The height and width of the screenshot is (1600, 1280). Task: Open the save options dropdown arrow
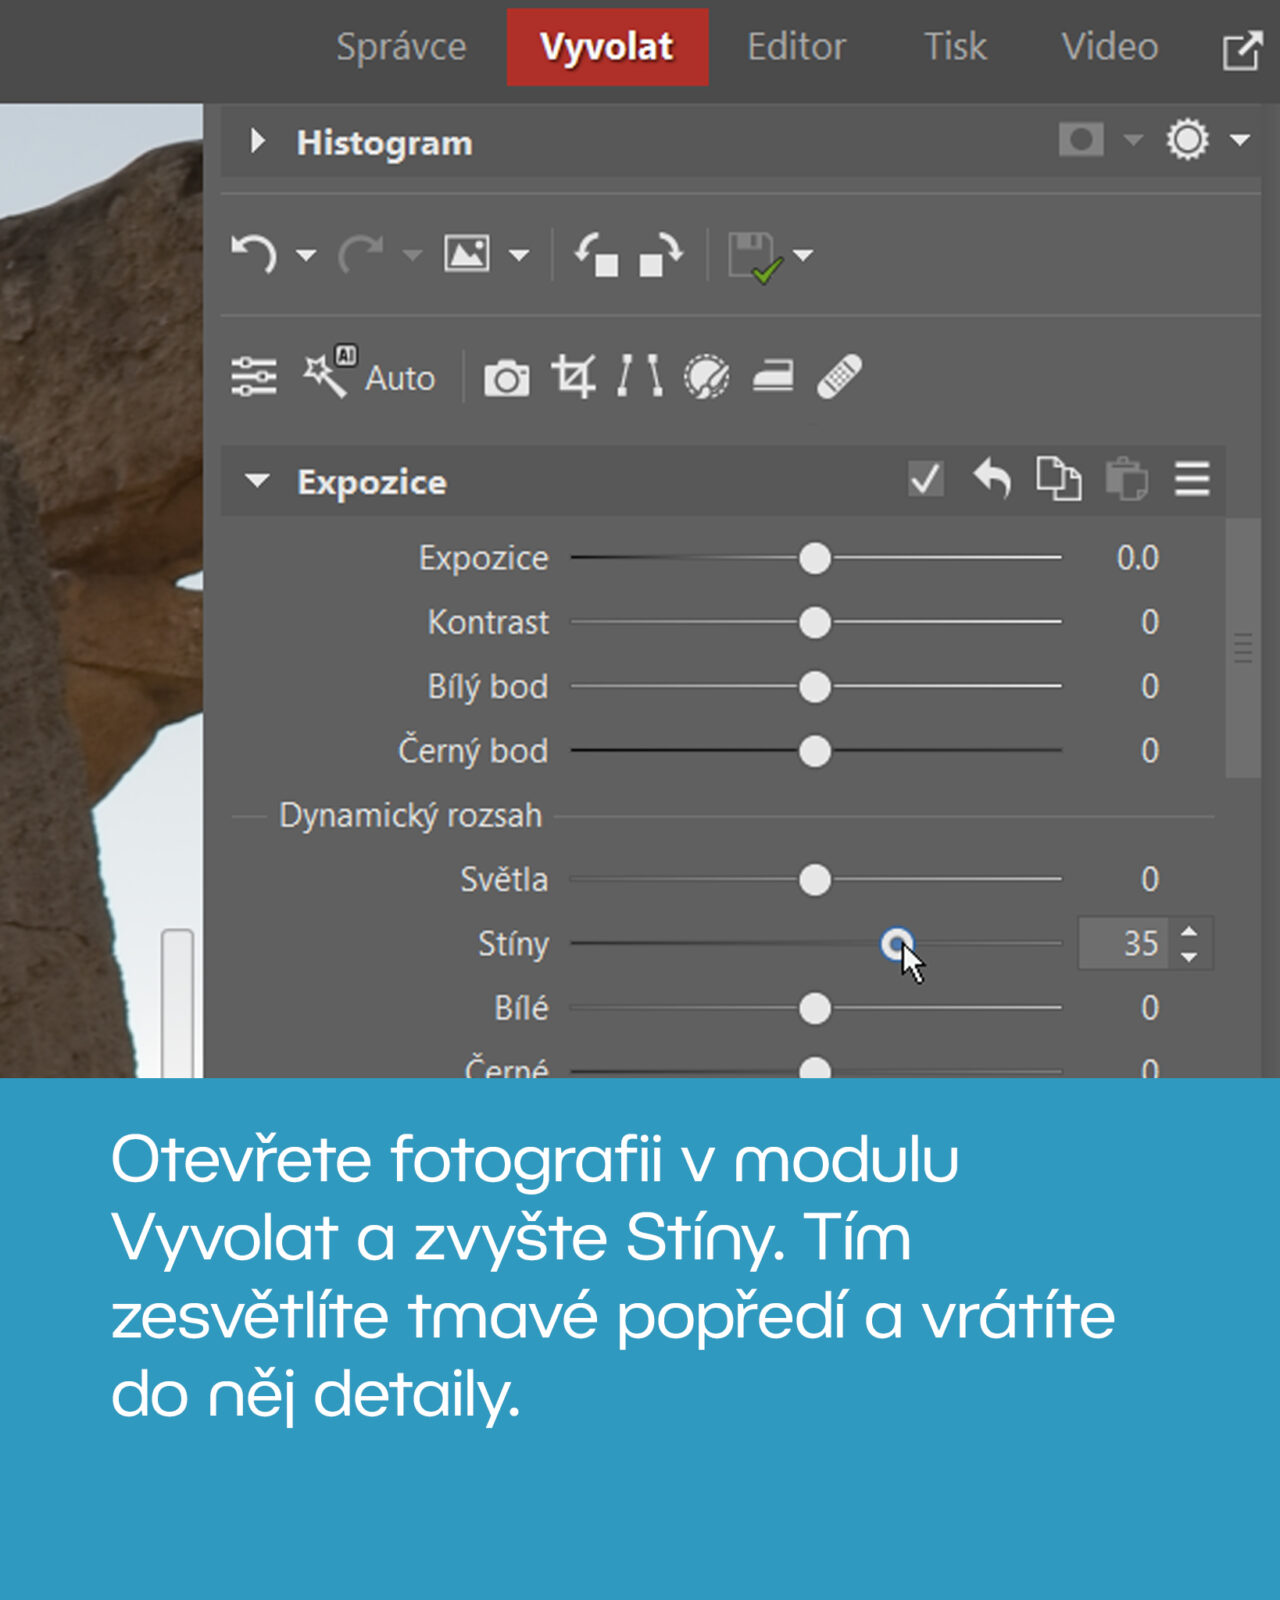click(x=803, y=255)
